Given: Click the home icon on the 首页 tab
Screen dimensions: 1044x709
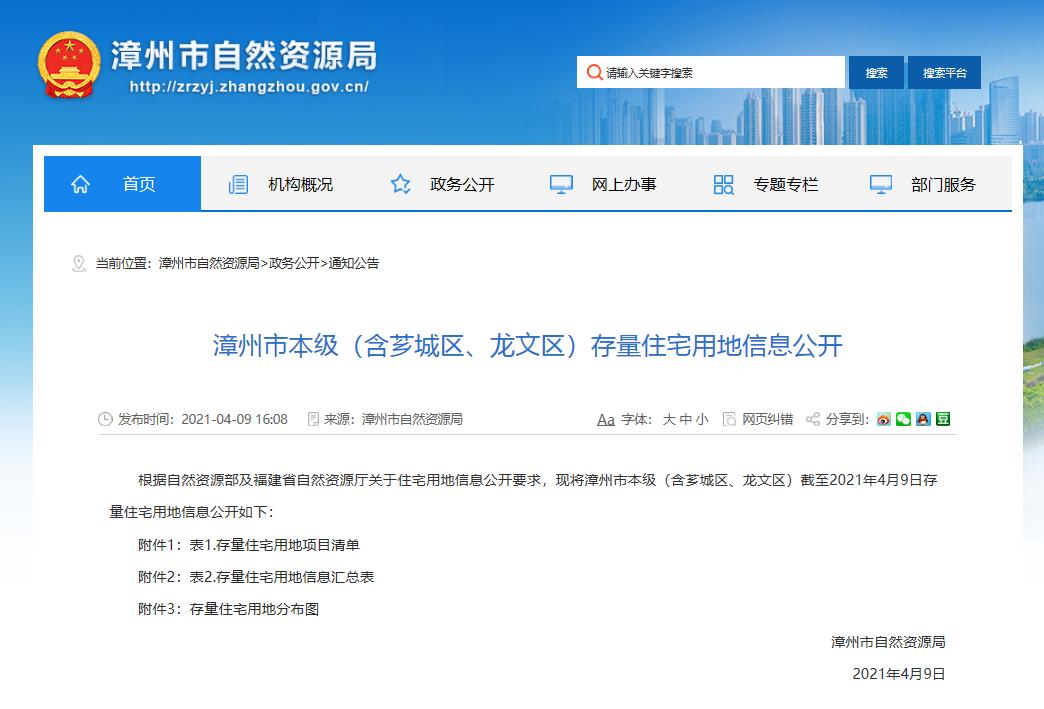Looking at the screenshot, I should [x=80, y=184].
